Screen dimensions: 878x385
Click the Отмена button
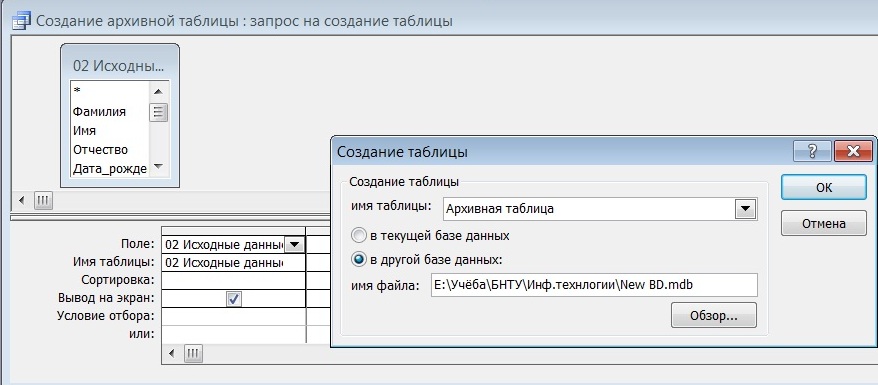(824, 224)
